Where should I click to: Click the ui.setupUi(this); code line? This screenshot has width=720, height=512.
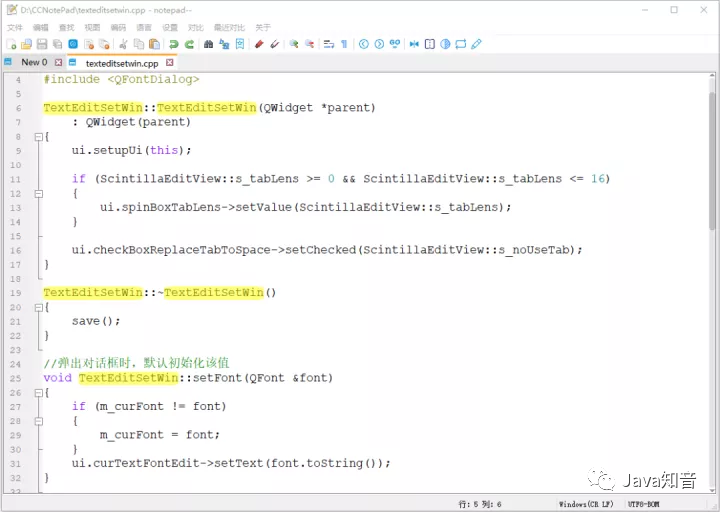(131, 150)
